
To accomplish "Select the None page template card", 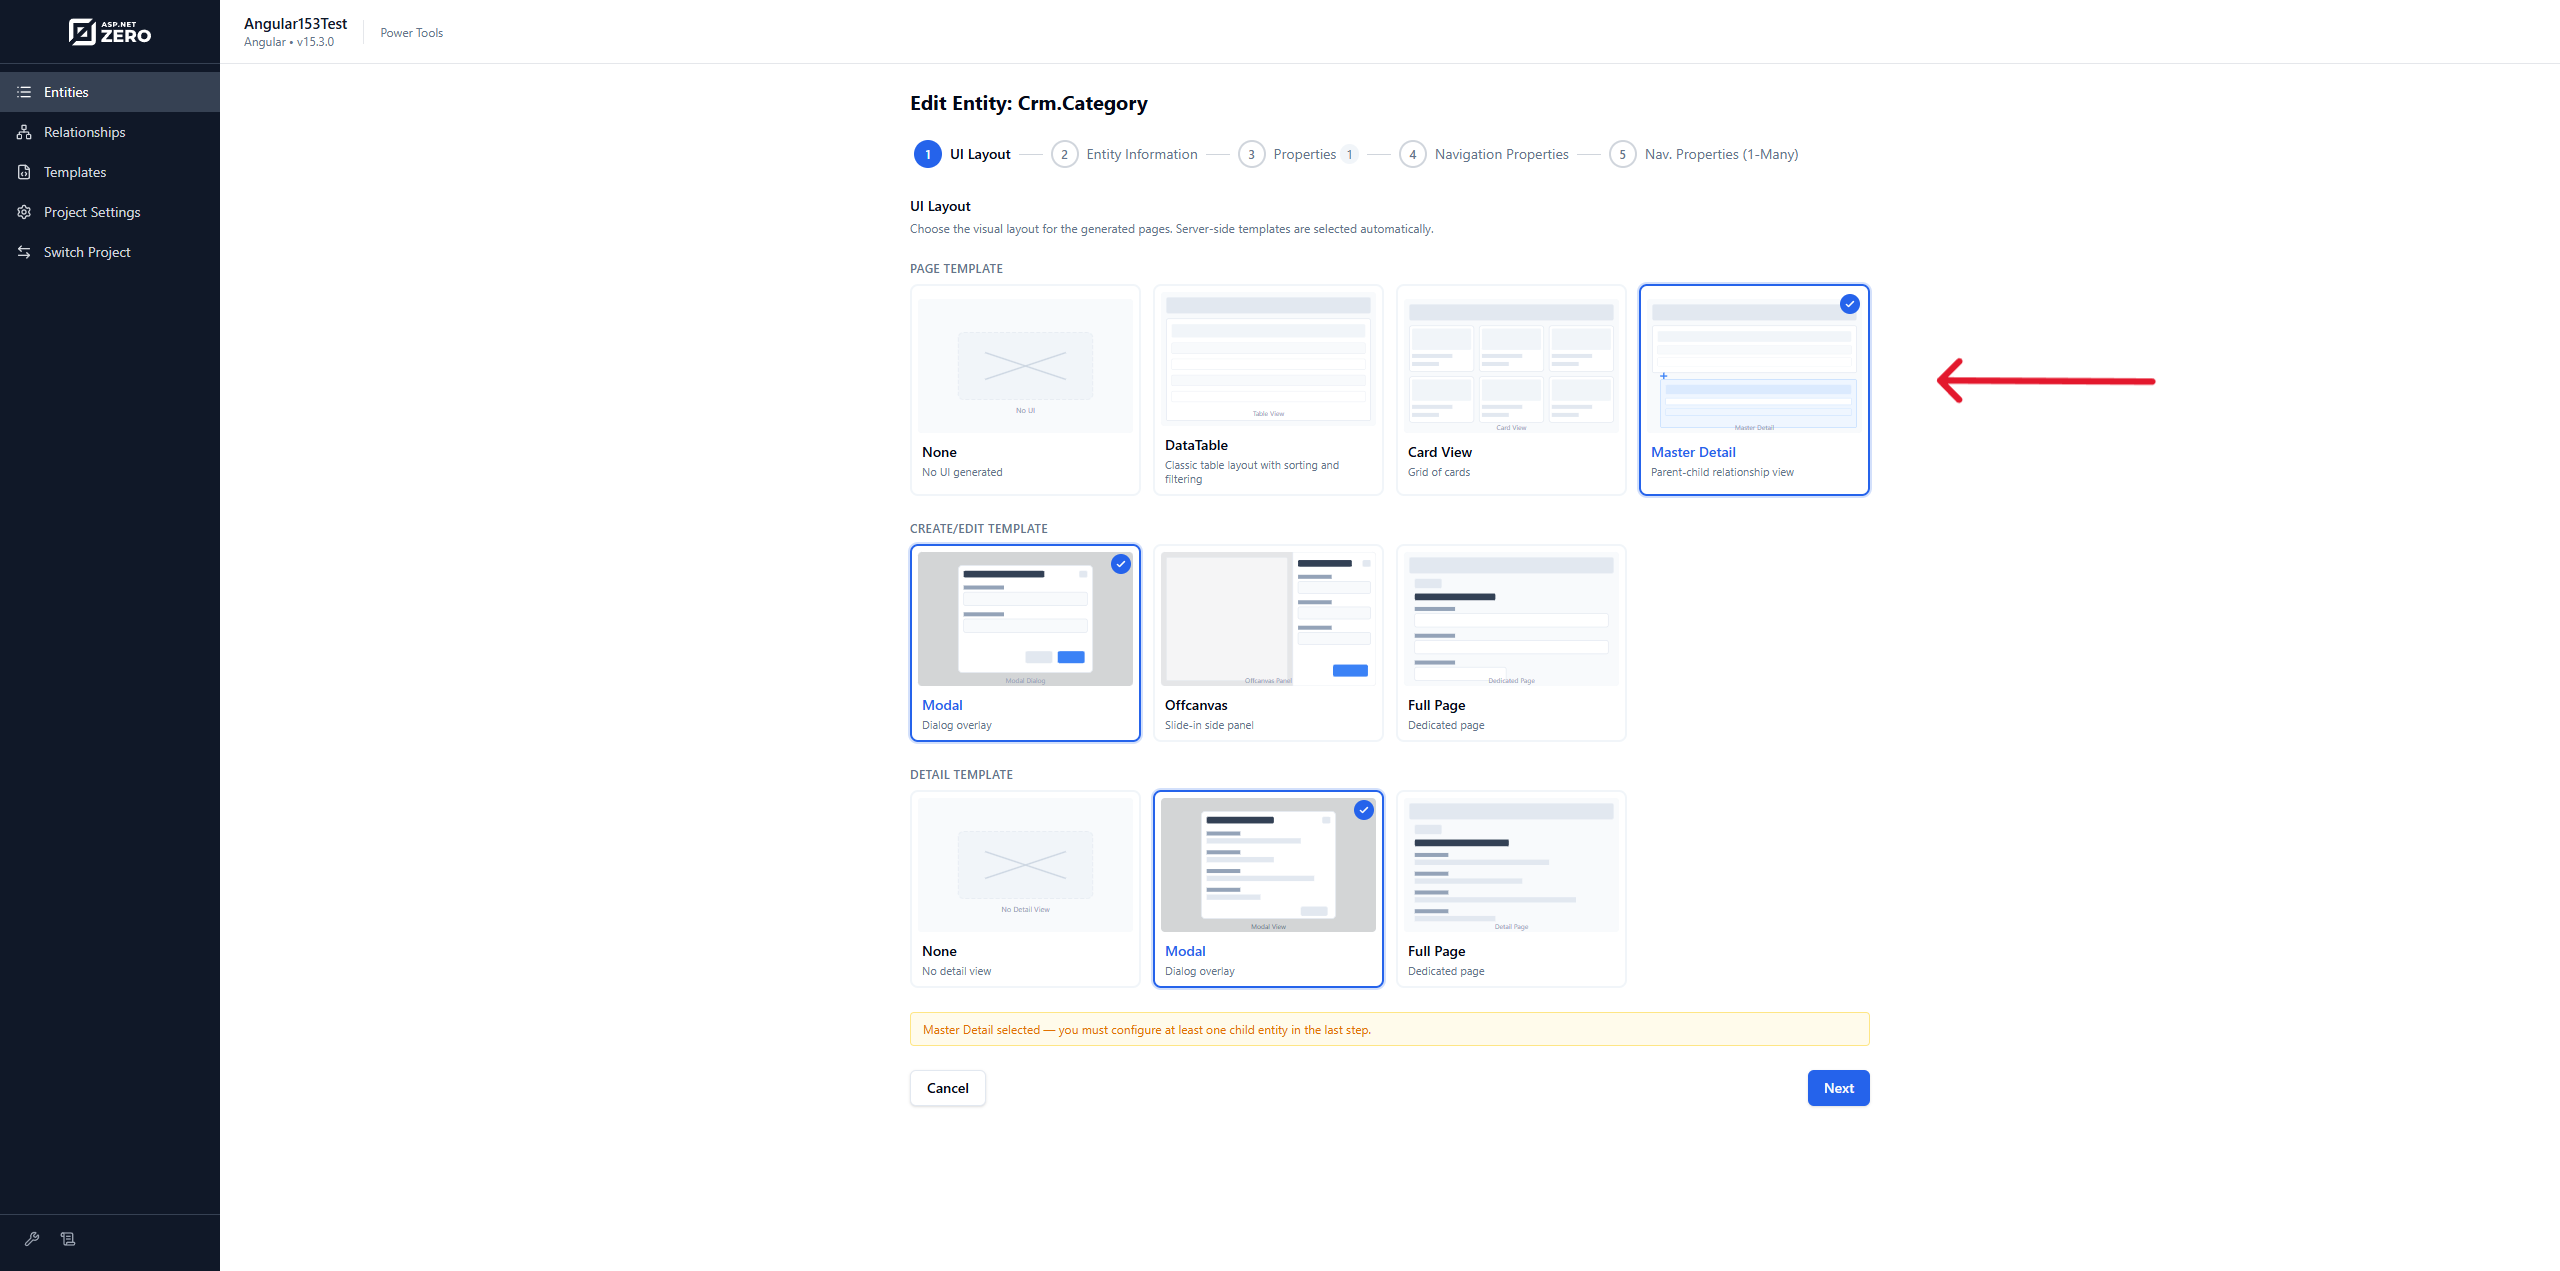I will tap(1025, 390).
